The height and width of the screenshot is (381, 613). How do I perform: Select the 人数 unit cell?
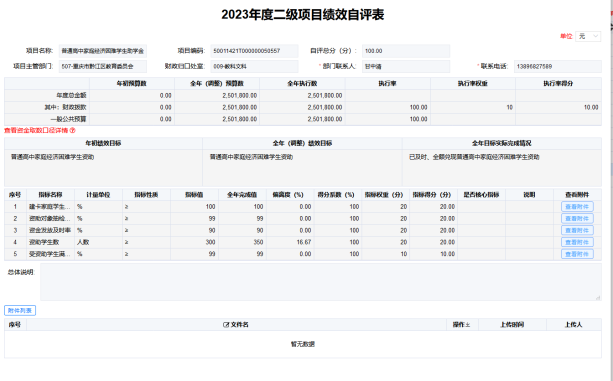(98, 242)
